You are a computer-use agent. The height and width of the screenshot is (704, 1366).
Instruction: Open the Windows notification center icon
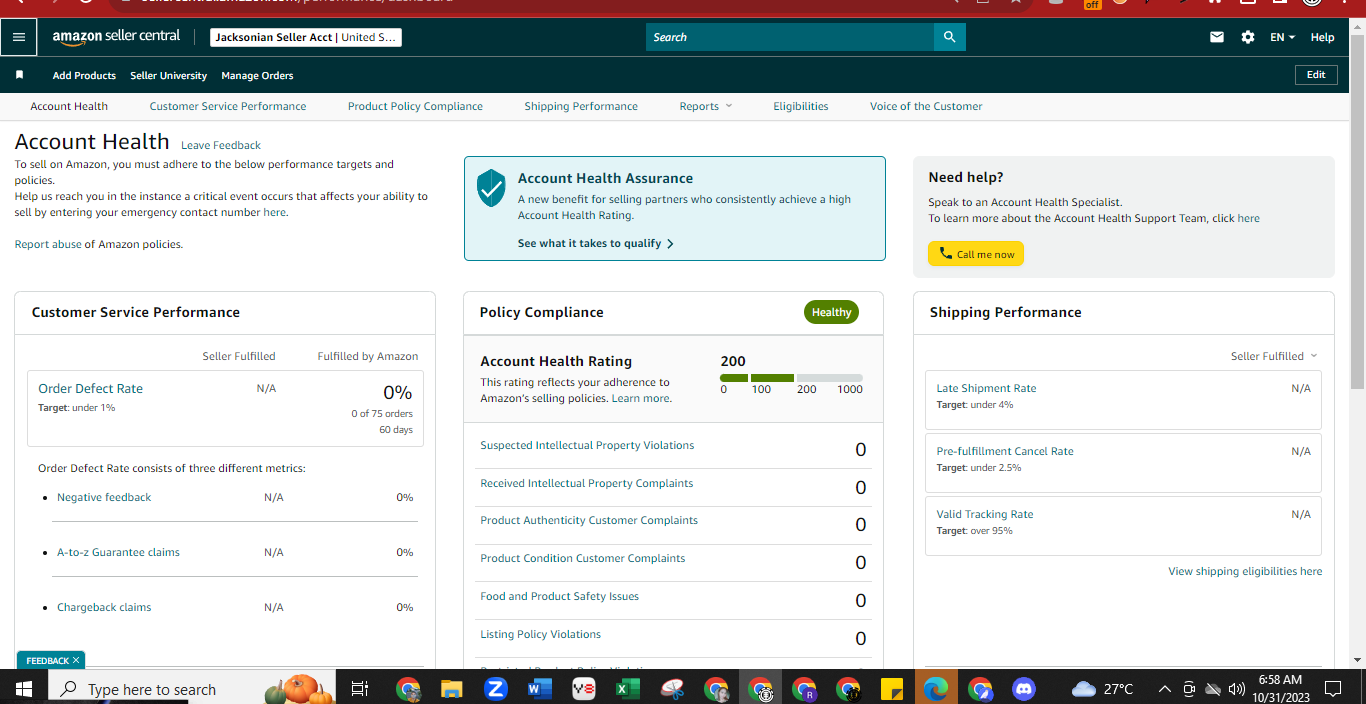pyautogui.click(x=1332, y=689)
